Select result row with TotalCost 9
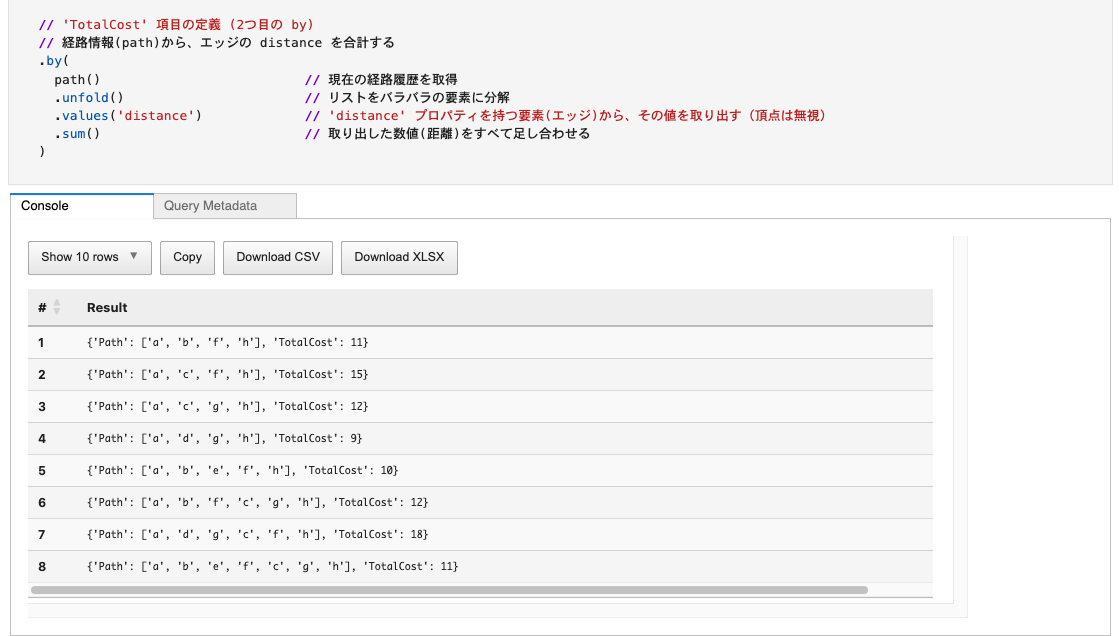This screenshot has width=1119, height=636. click(480, 438)
